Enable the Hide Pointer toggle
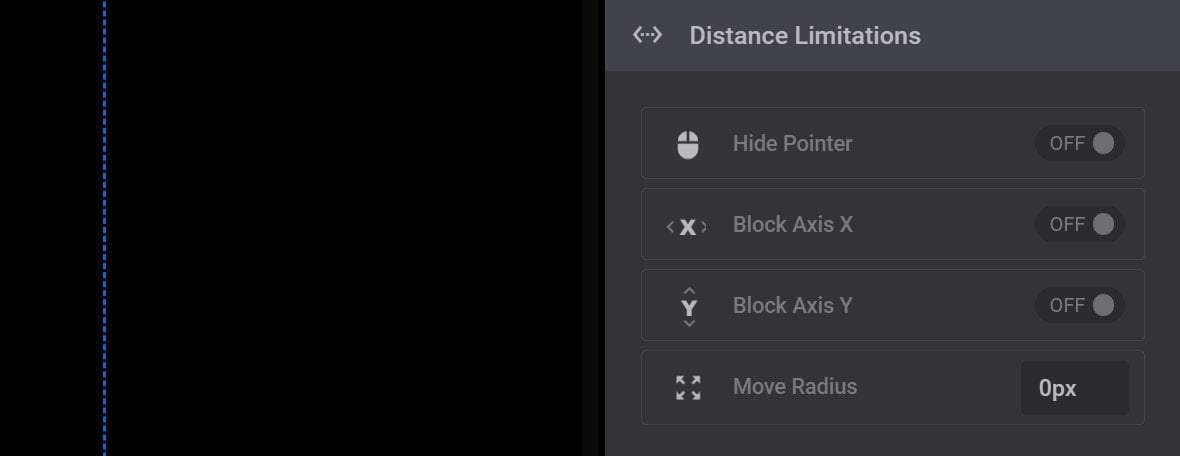Screen dimensions: 1180x456 pyautogui.click(x=1080, y=143)
